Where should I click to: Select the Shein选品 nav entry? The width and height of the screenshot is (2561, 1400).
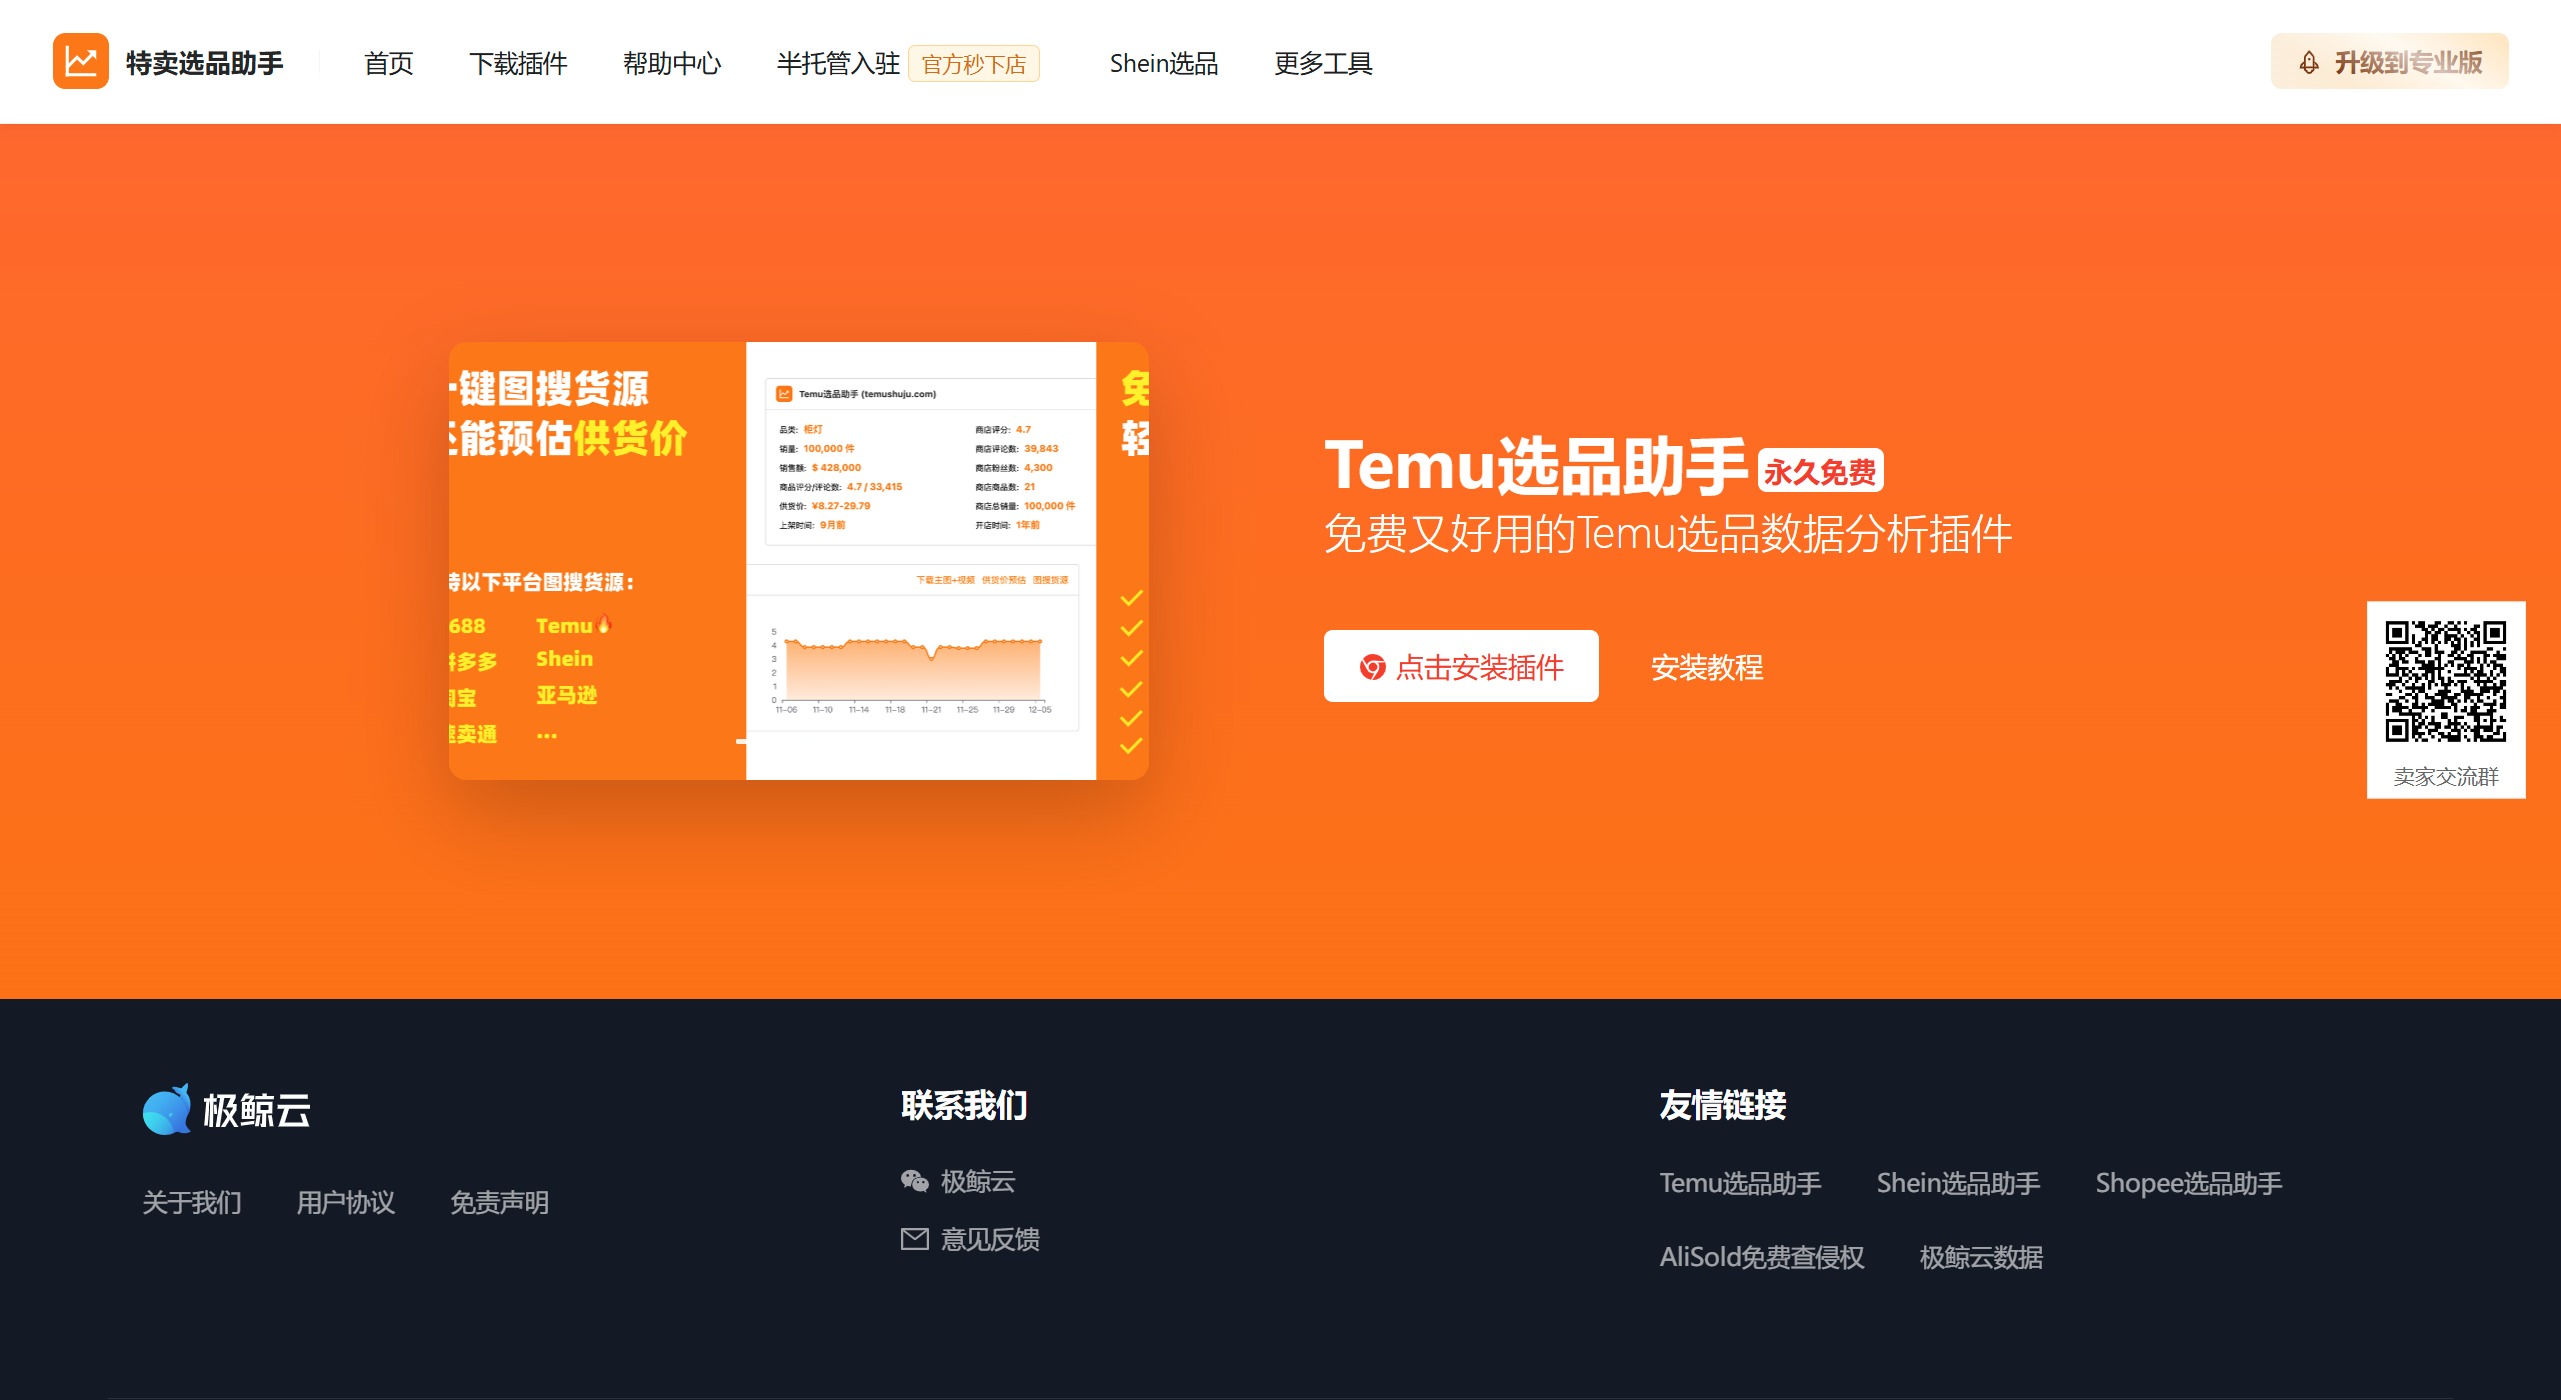coord(1165,63)
